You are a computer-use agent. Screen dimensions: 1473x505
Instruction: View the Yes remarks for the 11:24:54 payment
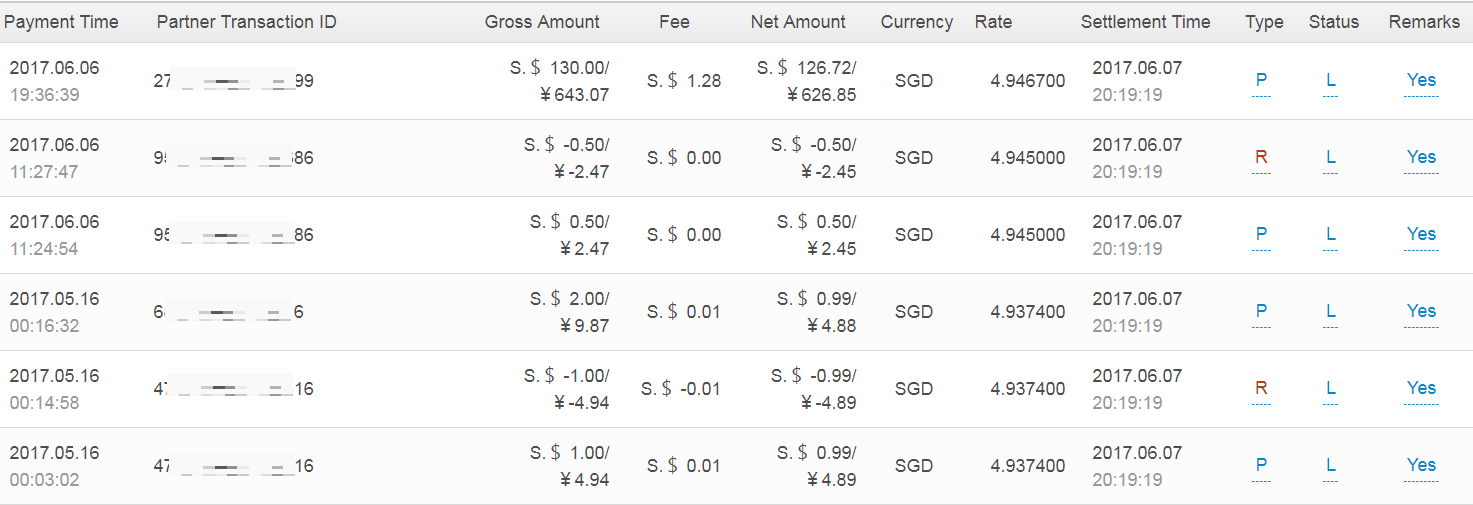(x=1421, y=234)
